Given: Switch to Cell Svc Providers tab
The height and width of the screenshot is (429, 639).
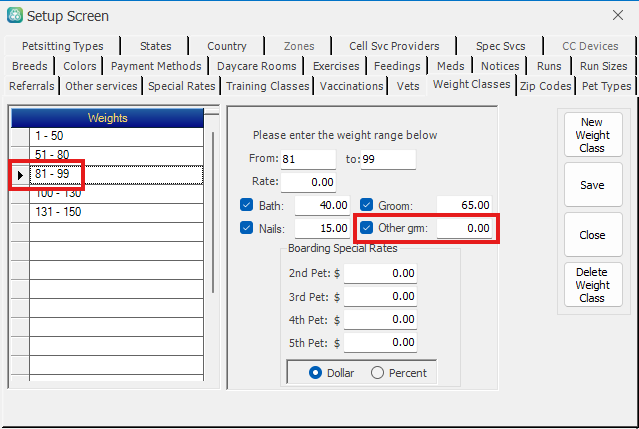Looking at the screenshot, I should tap(394, 46).
